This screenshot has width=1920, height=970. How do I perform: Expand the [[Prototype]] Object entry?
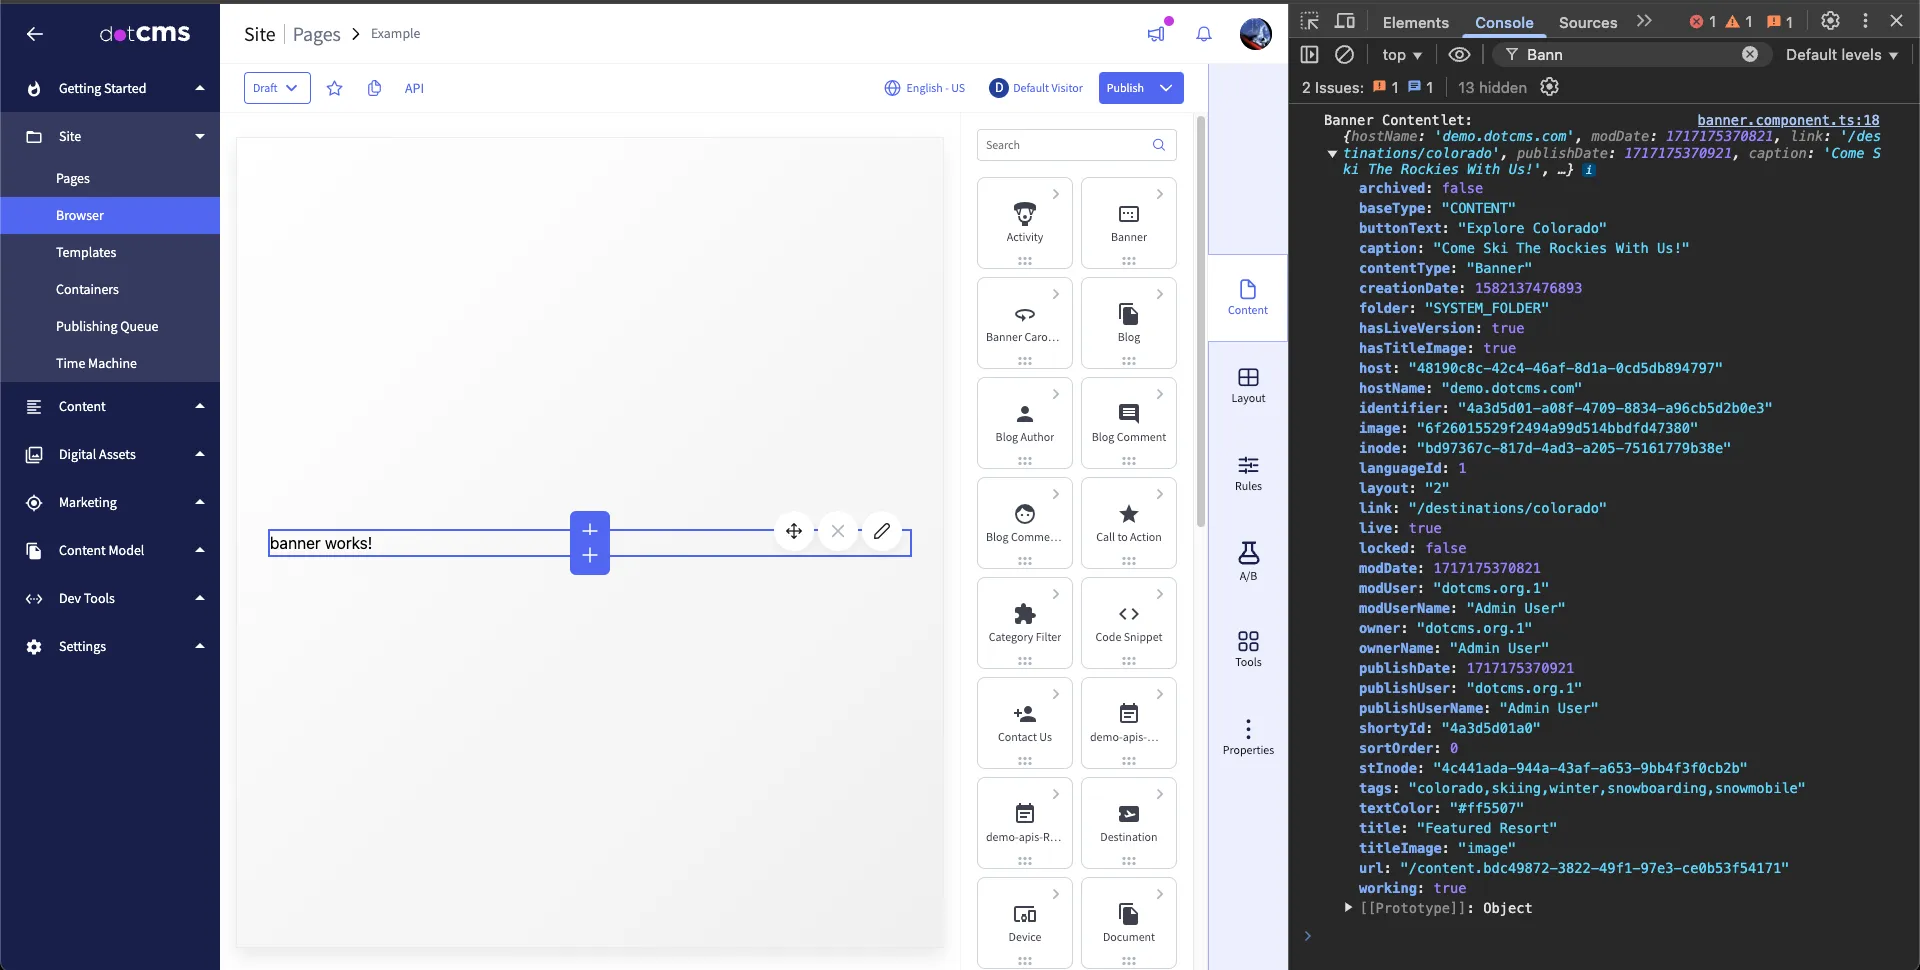[1348, 908]
